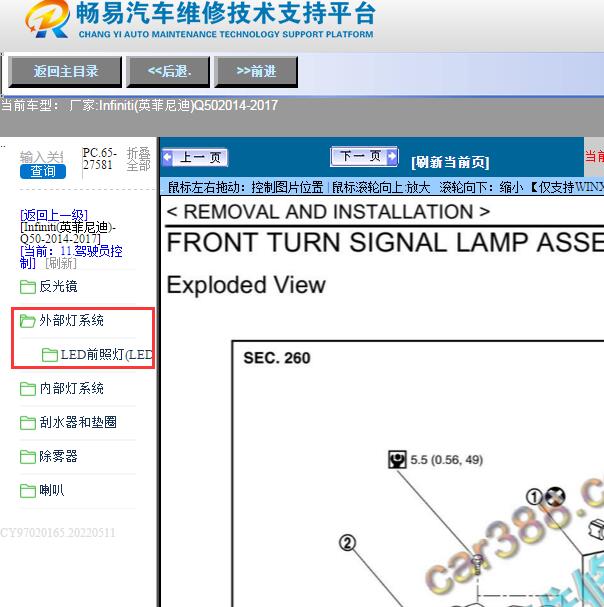Click the FRONT TURN SIGNAL LAMP title
The image size is (604, 607).
[x=385, y=243]
